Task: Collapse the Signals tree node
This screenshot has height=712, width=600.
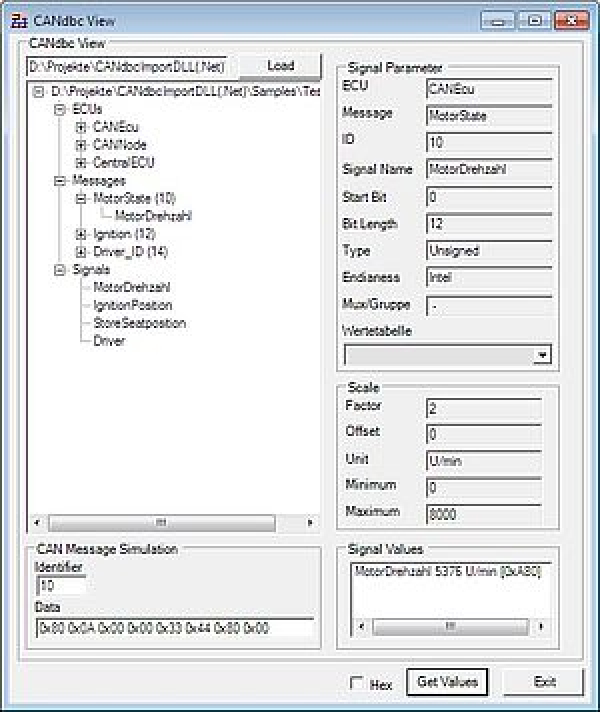Action: point(60,270)
